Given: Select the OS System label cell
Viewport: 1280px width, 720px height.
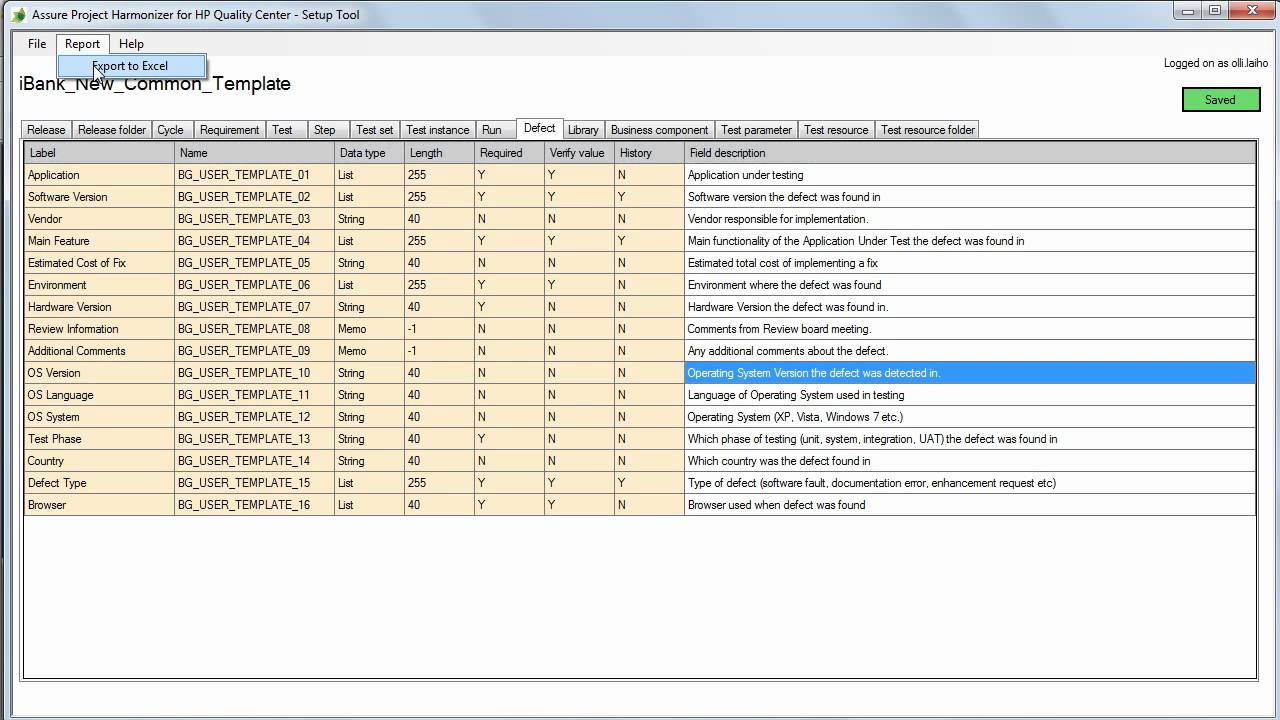Looking at the screenshot, I should click(x=99, y=417).
